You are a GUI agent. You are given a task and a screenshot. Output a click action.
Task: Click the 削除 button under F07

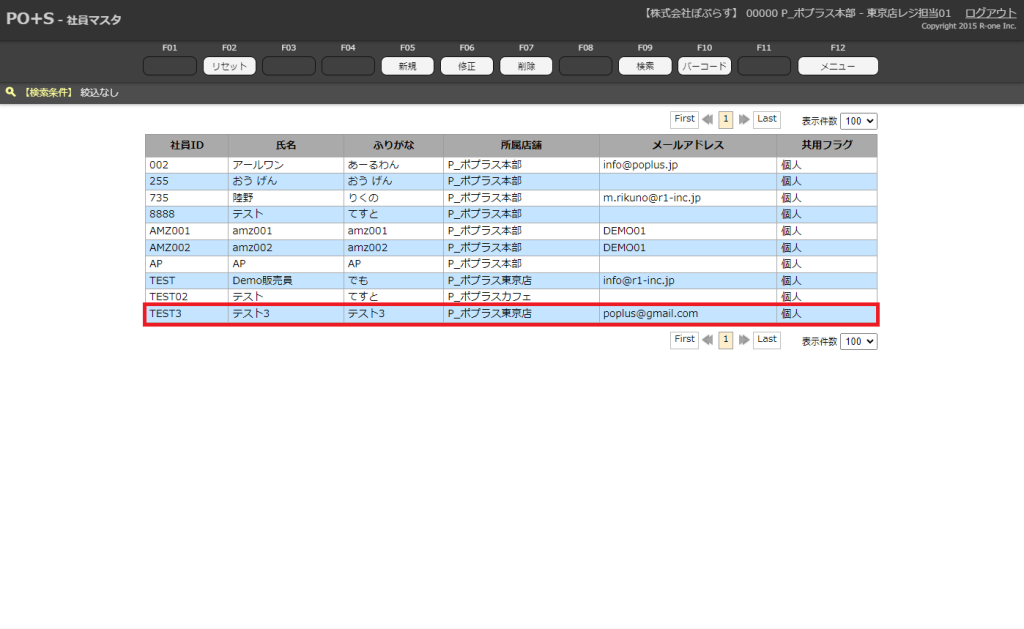526,66
